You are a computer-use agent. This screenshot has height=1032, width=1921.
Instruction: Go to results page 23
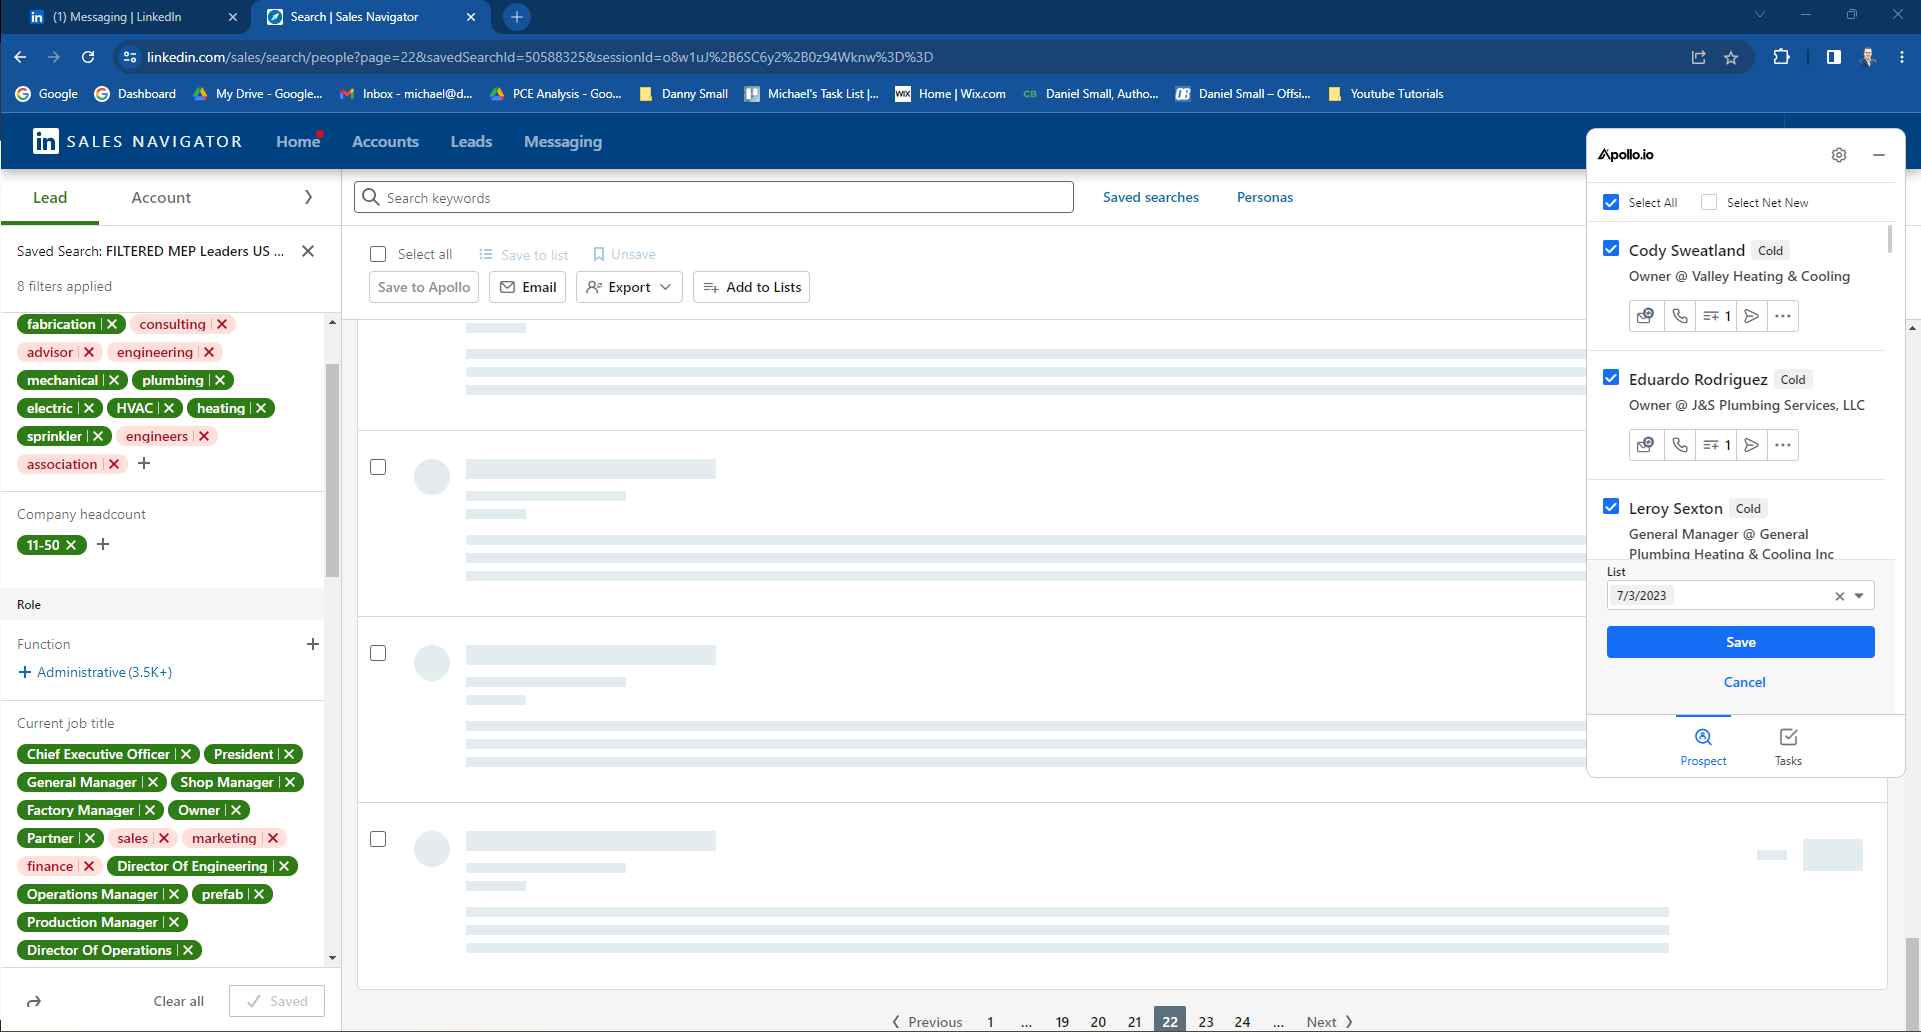pos(1206,1021)
